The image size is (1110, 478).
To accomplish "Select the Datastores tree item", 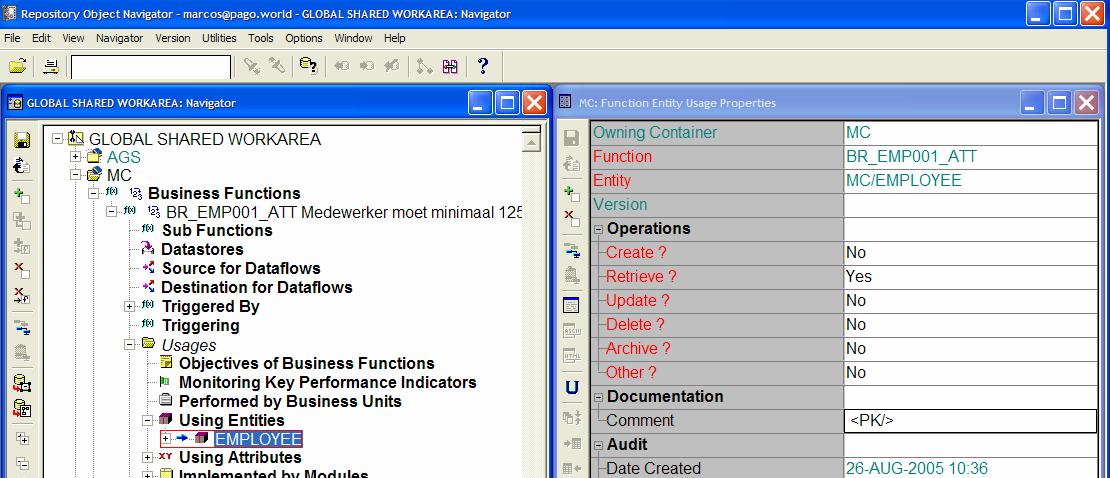I will tap(202, 249).
